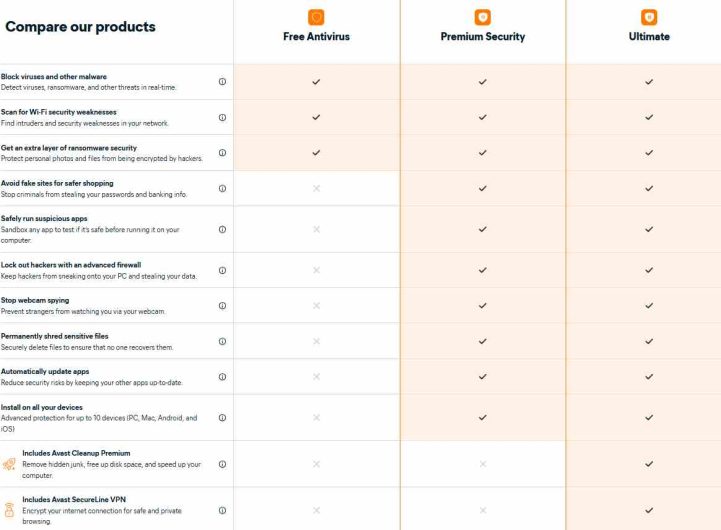Show info for Automatically update apps
The width and height of the screenshot is (721, 530).
pos(222,376)
